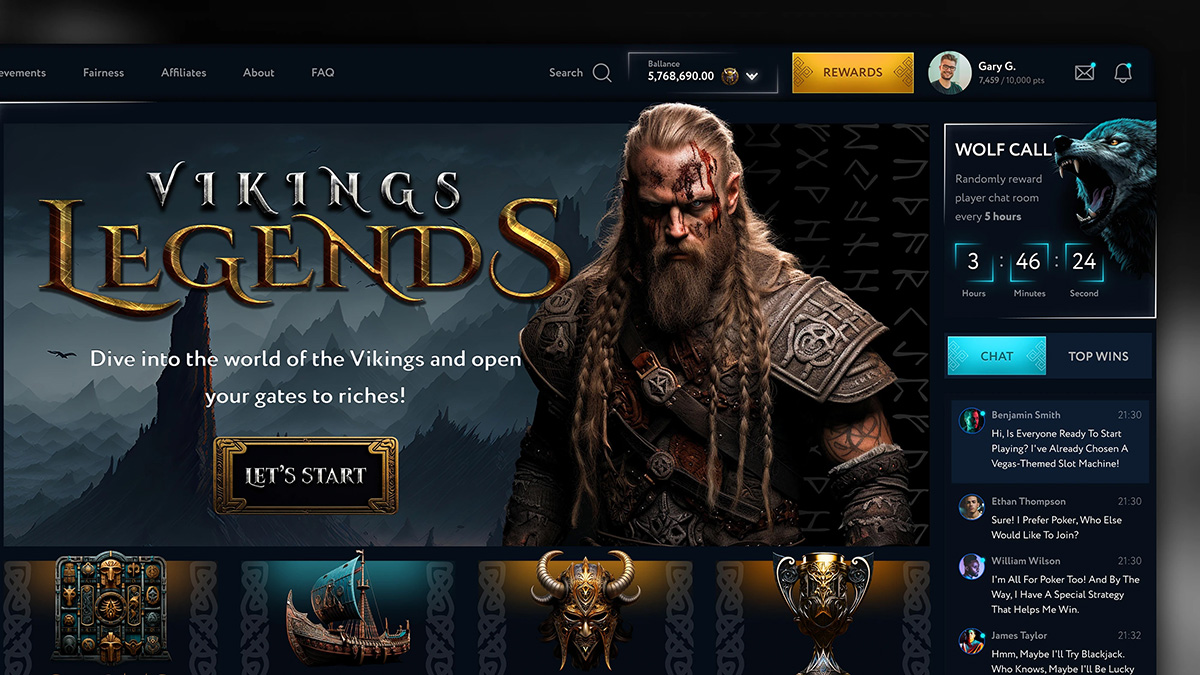This screenshot has width=1200, height=675.
Task: Click William Wilson's chat avatar
Action: (x=971, y=566)
